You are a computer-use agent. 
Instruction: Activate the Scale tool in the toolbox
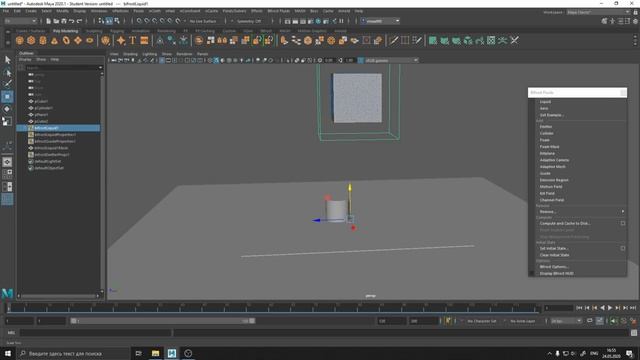coord(7,121)
